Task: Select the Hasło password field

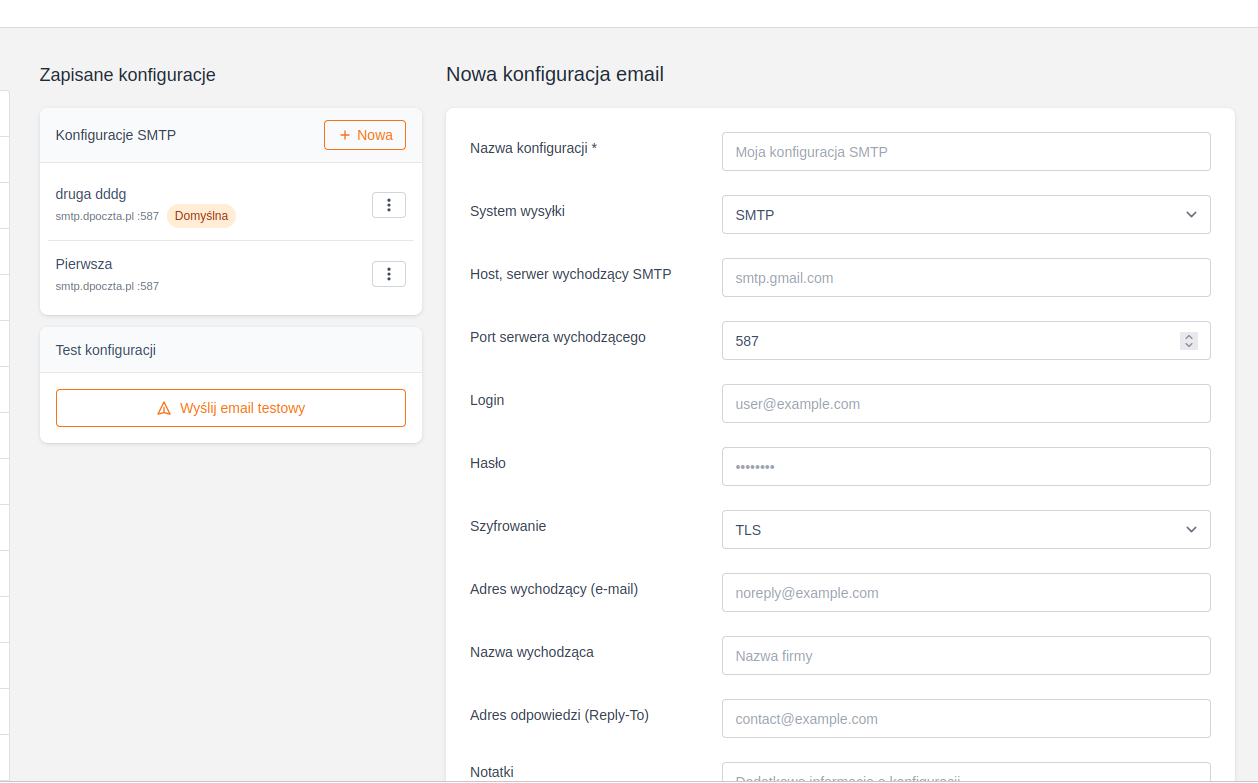Action: (965, 467)
